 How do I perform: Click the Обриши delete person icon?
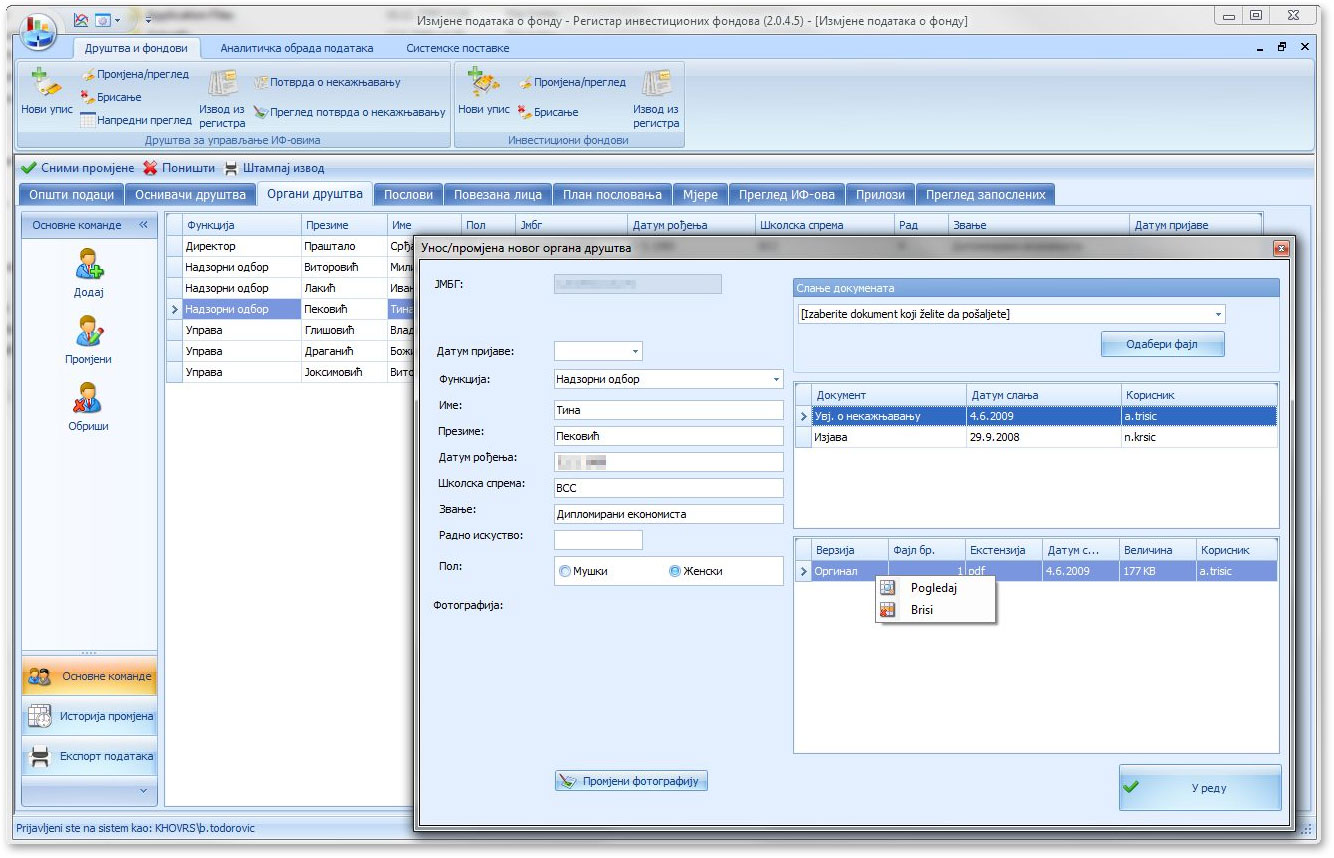click(89, 398)
